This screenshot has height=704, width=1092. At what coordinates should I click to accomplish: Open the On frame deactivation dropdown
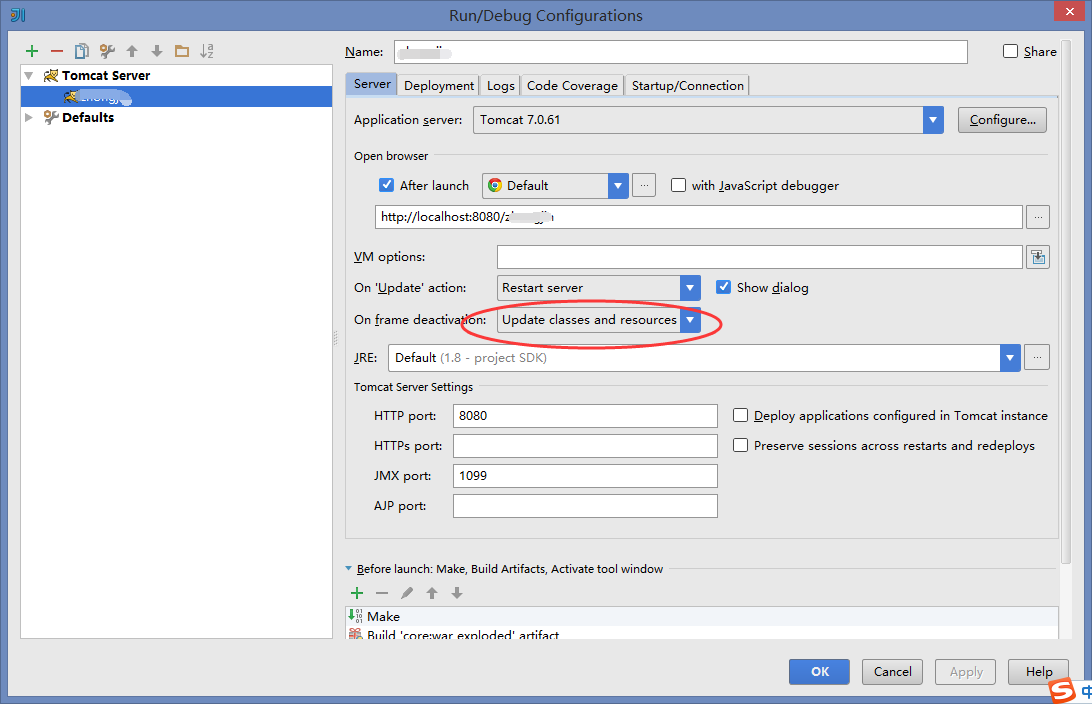689,320
